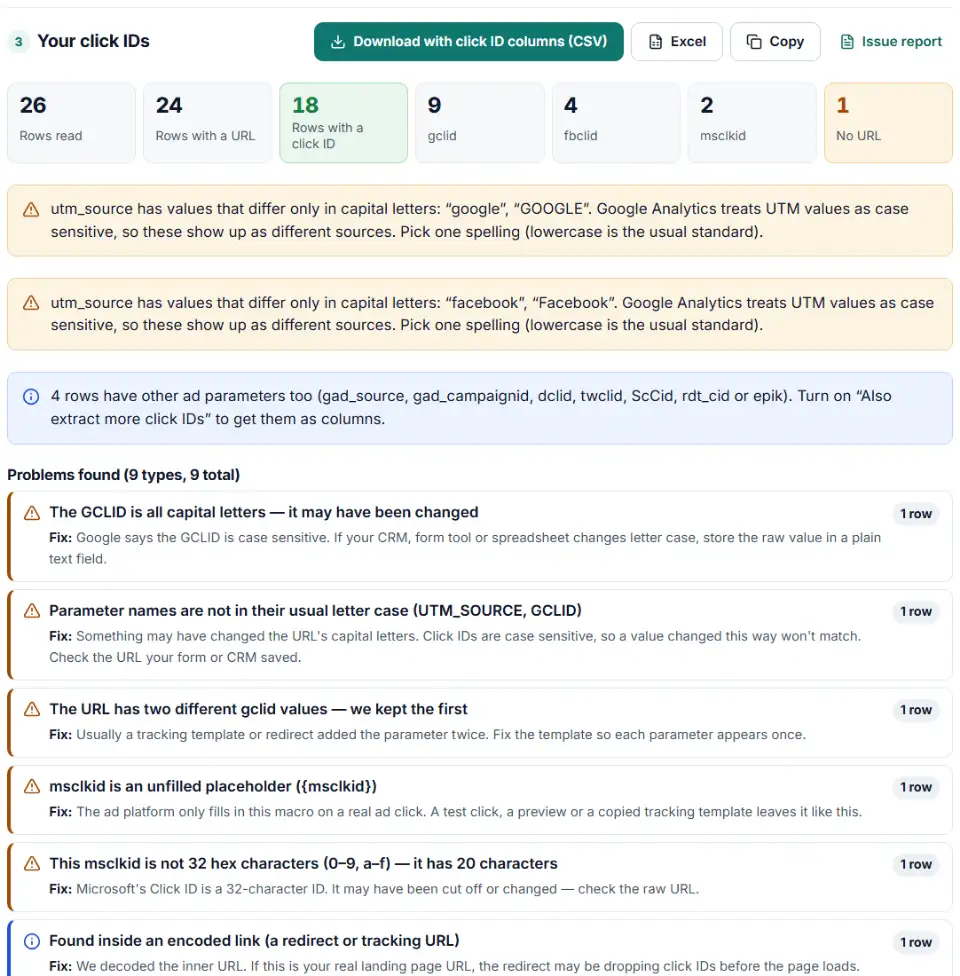This screenshot has height=976, width=960.
Task: Click the warning icon on facebook/Facebook alert
Action: pos(31,303)
